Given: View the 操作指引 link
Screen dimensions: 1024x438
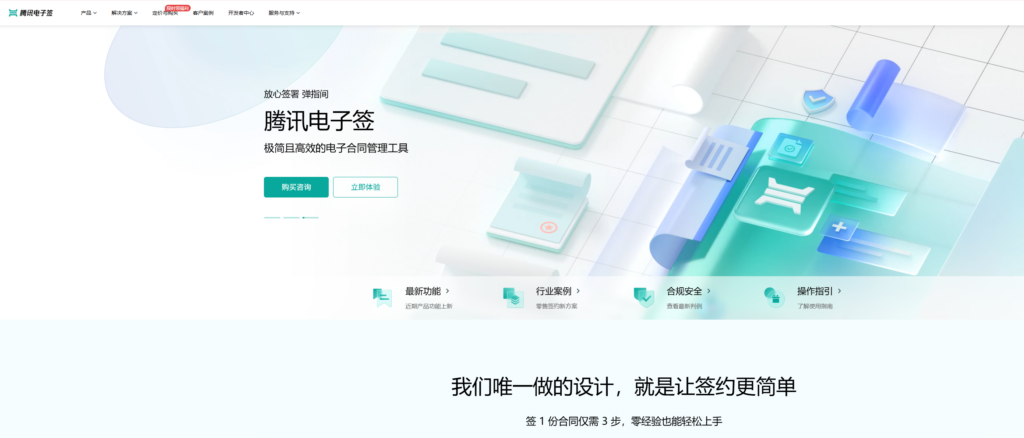Looking at the screenshot, I should [818, 291].
